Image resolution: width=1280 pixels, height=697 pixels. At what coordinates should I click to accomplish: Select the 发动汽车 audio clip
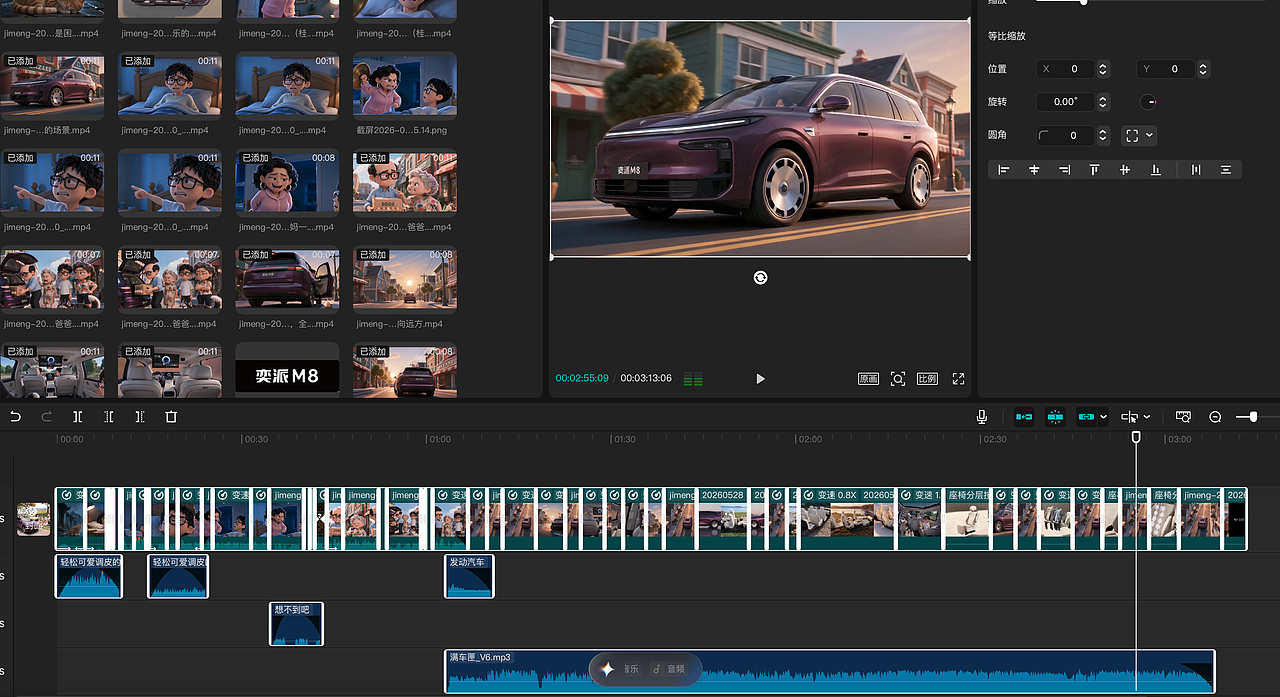click(x=469, y=576)
